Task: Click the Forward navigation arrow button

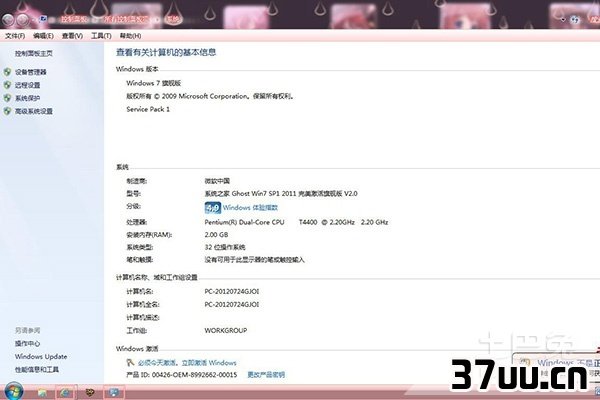Action: tap(23, 19)
